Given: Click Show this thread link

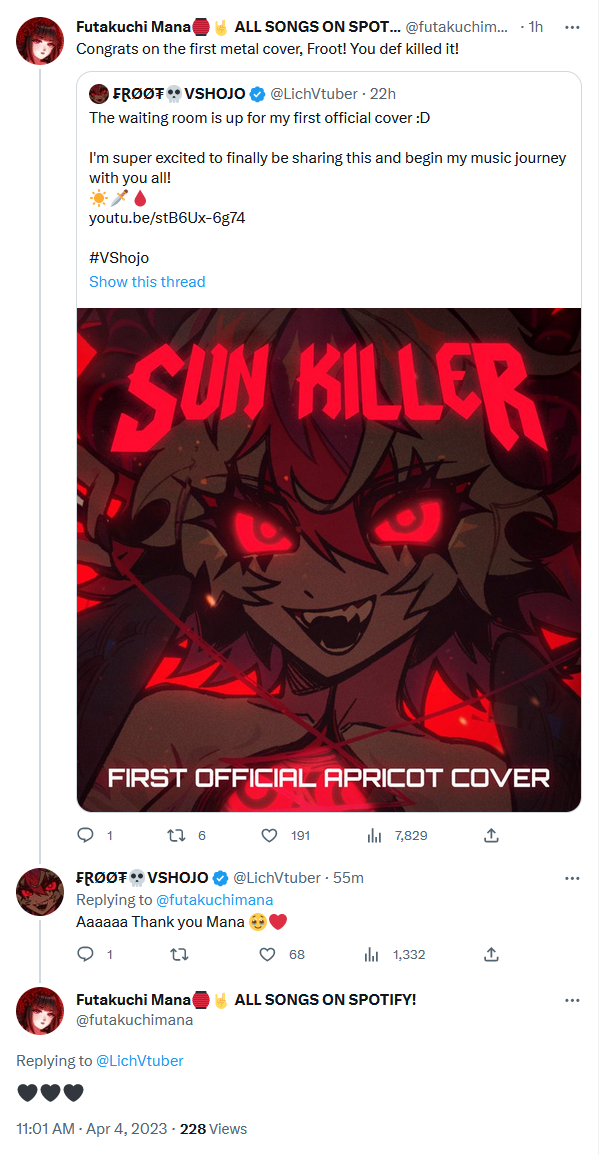Looking at the screenshot, I should click(x=147, y=281).
